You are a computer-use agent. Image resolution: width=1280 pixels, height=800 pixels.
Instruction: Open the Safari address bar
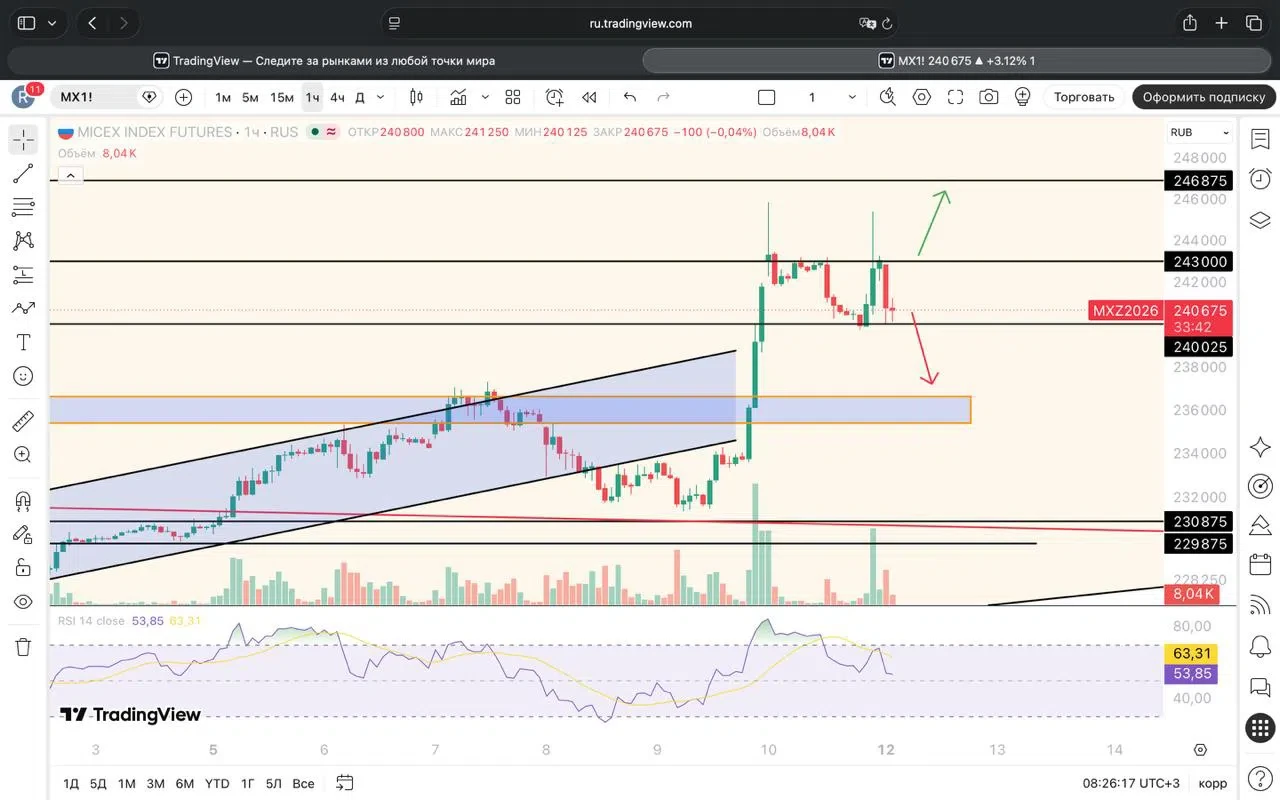tap(640, 23)
